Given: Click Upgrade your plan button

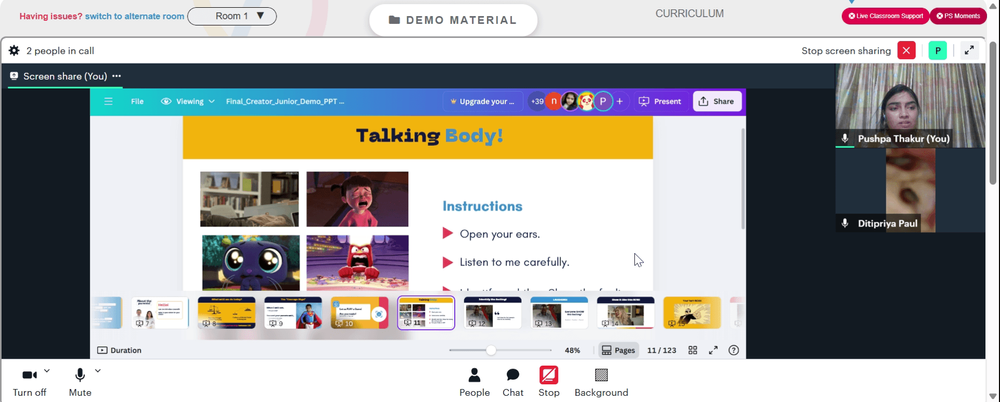Looking at the screenshot, I should coord(483,101).
